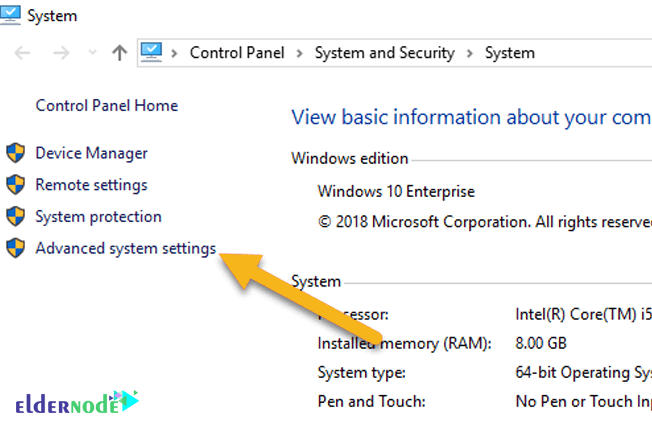Image resolution: width=652 pixels, height=422 pixels.
Task: Click the View basic information heading
Action: click(x=471, y=117)
